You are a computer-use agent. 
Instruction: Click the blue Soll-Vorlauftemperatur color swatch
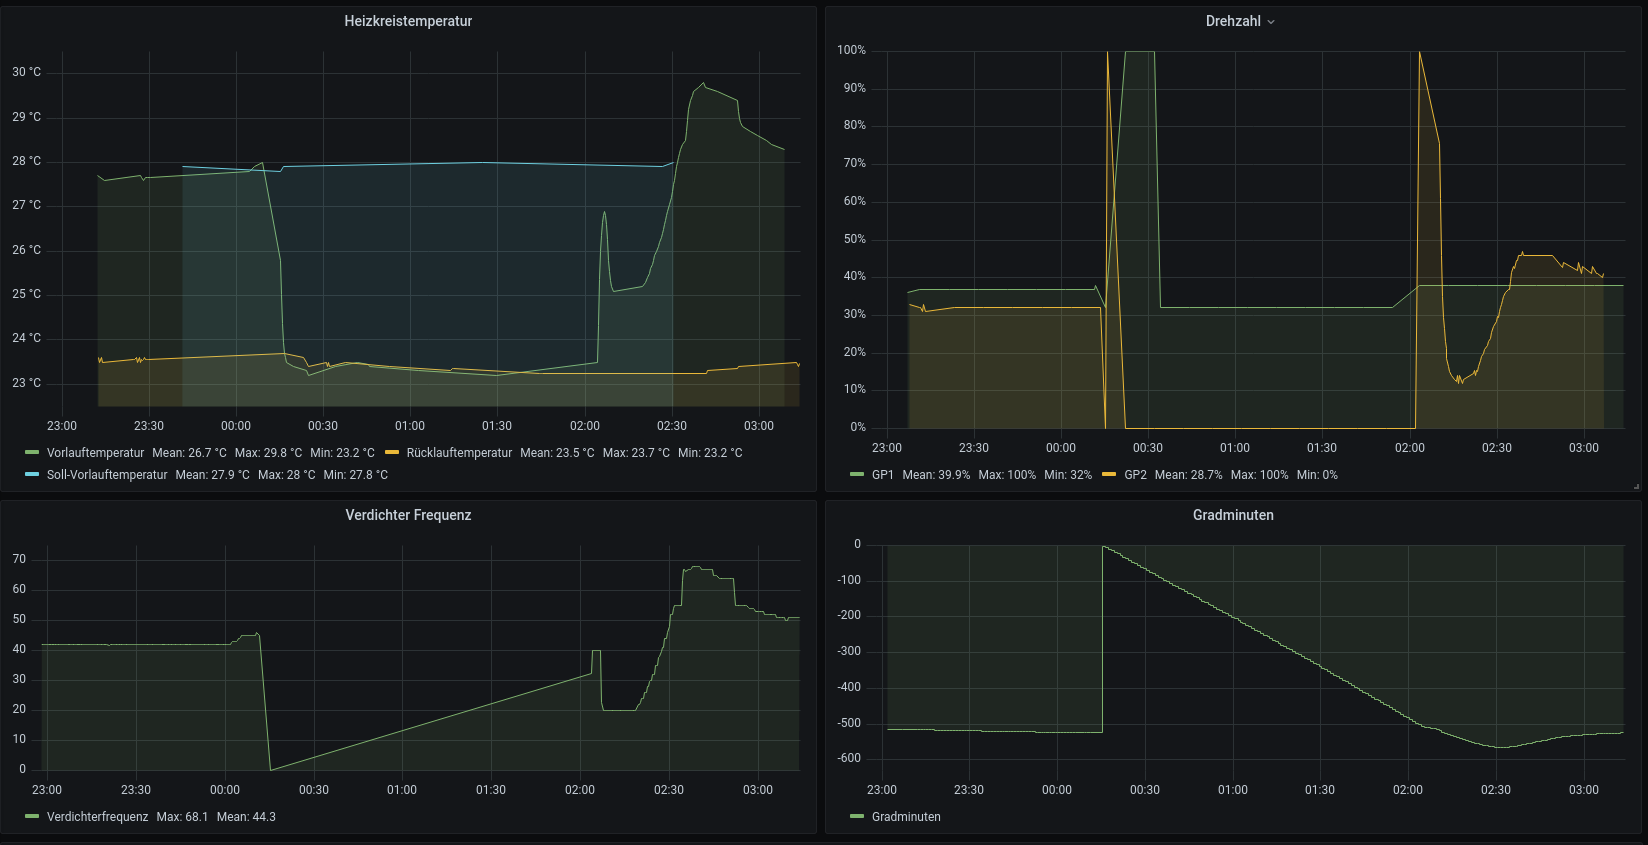32,475
